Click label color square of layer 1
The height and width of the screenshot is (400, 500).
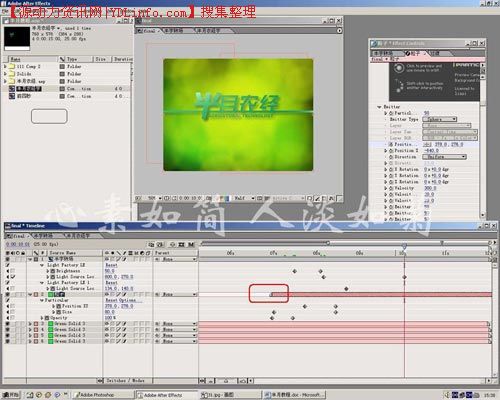tap(36, 259)
